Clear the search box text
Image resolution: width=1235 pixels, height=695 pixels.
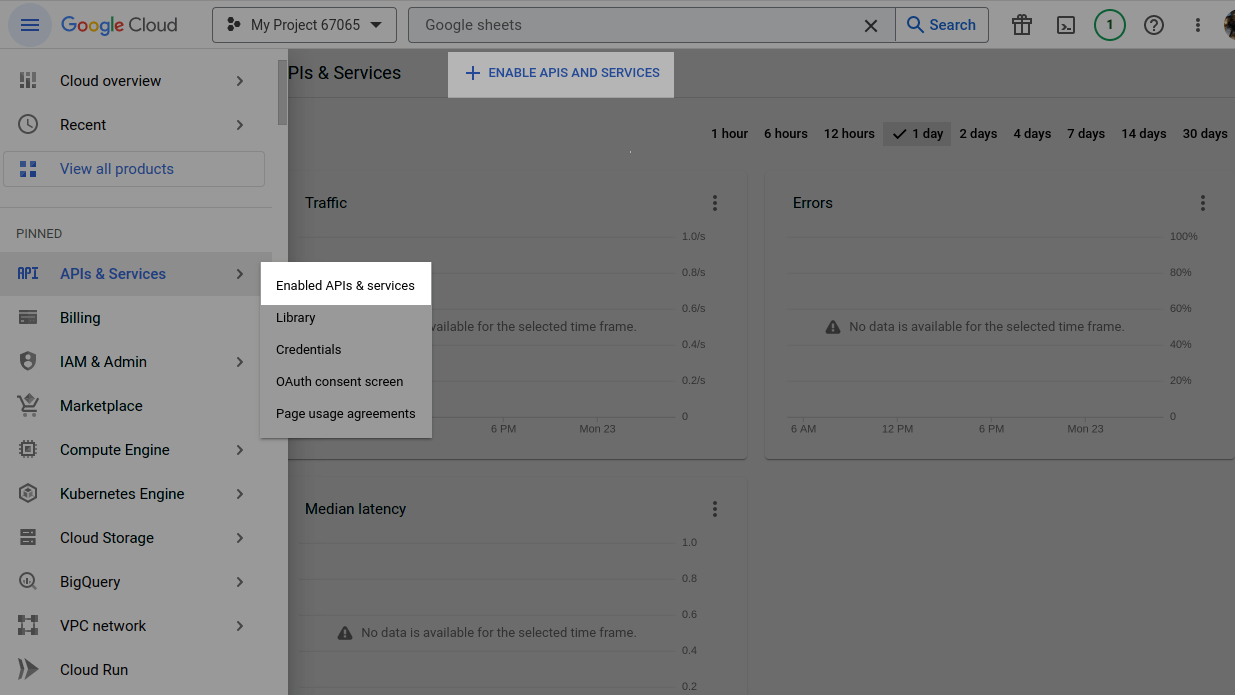click(871, 25)
